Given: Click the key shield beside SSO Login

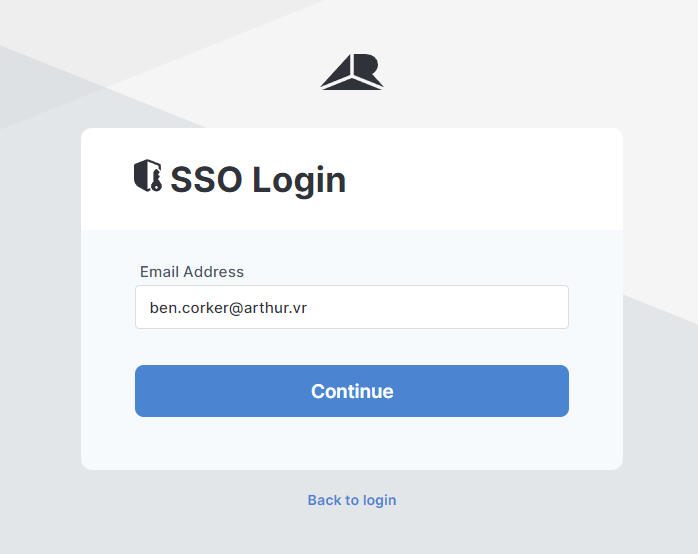Looking at the screenshot, I should [x=148, y=176].
